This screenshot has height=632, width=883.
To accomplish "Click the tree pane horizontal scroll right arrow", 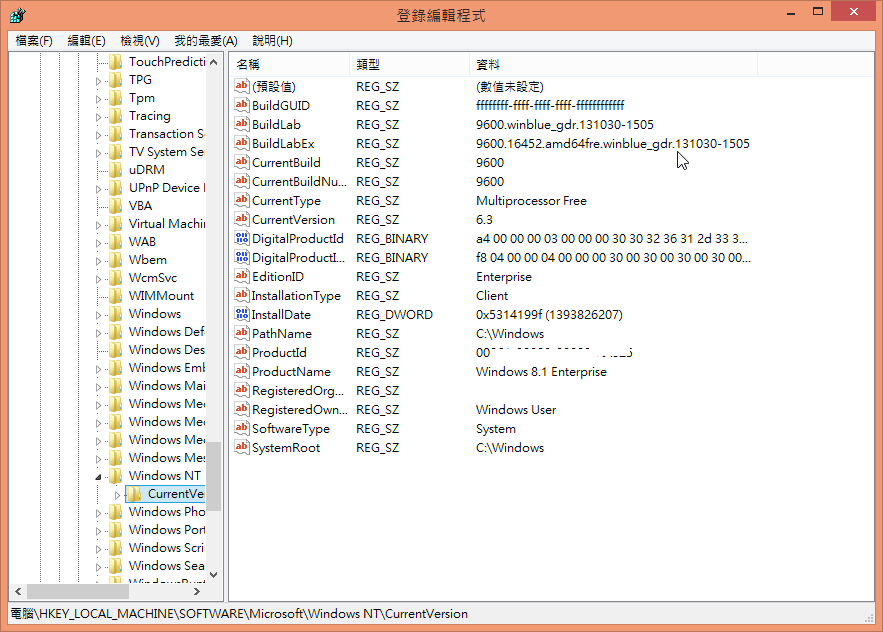I will point(199,591).
